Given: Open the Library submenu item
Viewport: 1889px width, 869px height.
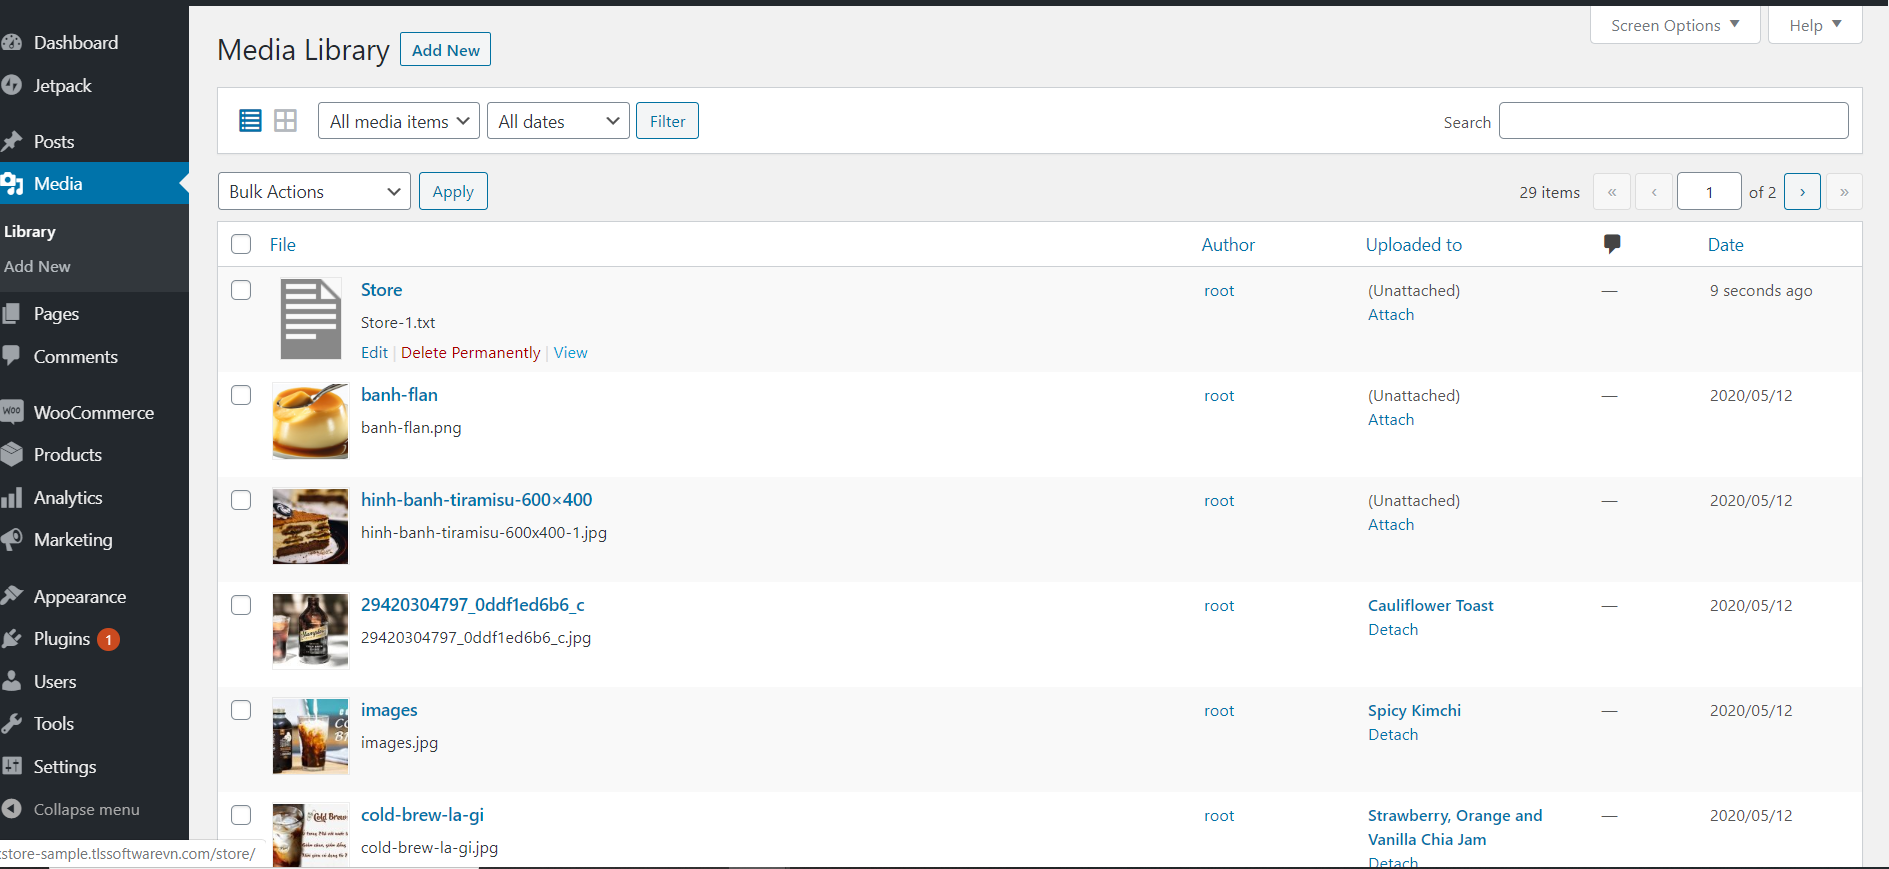Looking at the screenshot, I should (30, 232).
